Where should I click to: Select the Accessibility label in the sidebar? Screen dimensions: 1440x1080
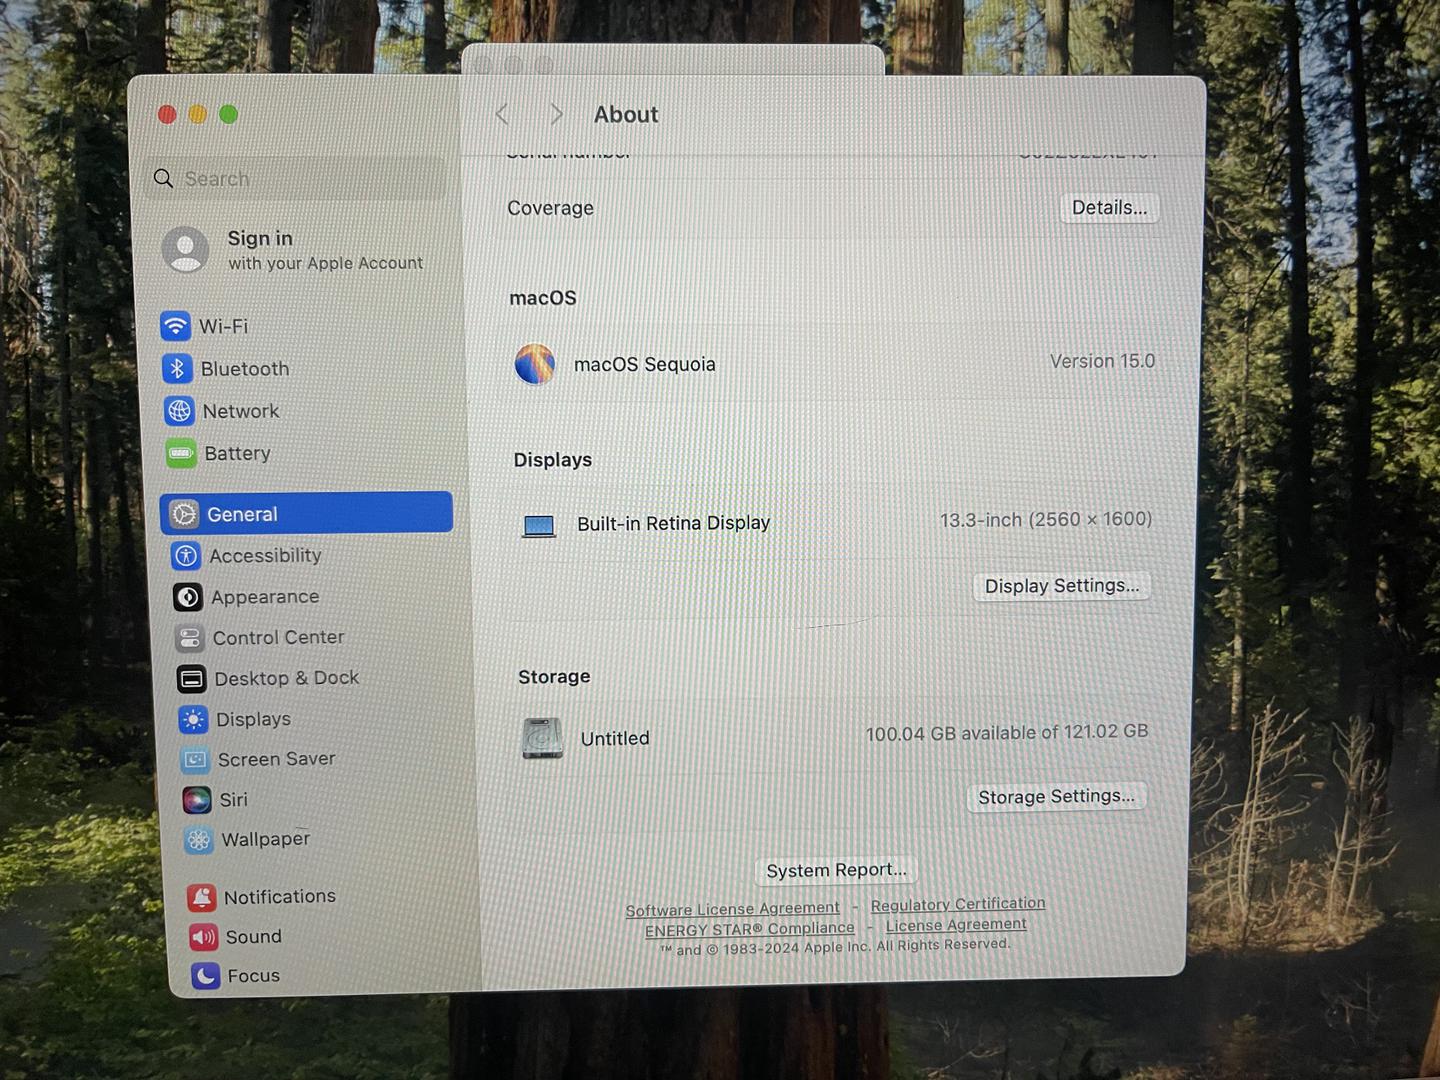(265, 556)
